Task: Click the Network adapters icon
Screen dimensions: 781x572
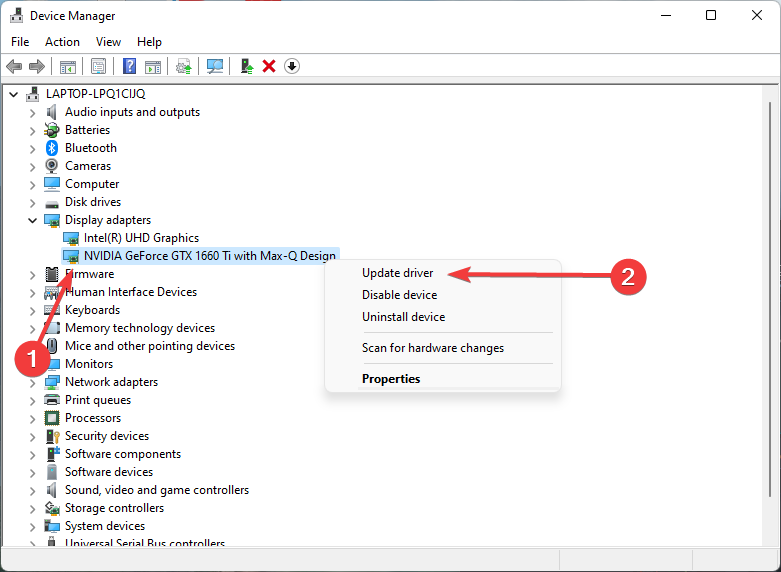Action: tap(52, 382)
